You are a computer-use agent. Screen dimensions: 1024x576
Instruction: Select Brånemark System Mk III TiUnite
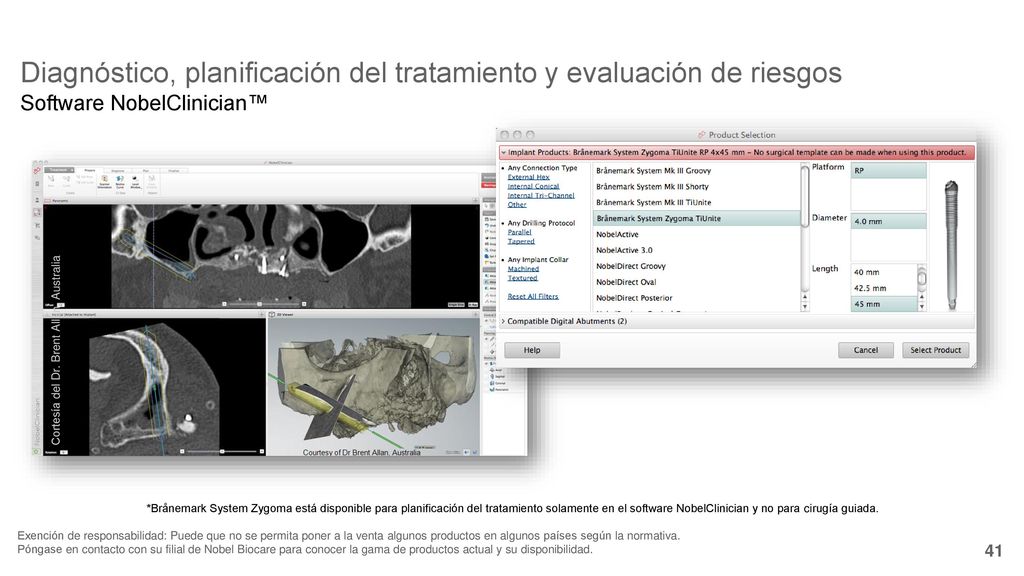[696, 202]
